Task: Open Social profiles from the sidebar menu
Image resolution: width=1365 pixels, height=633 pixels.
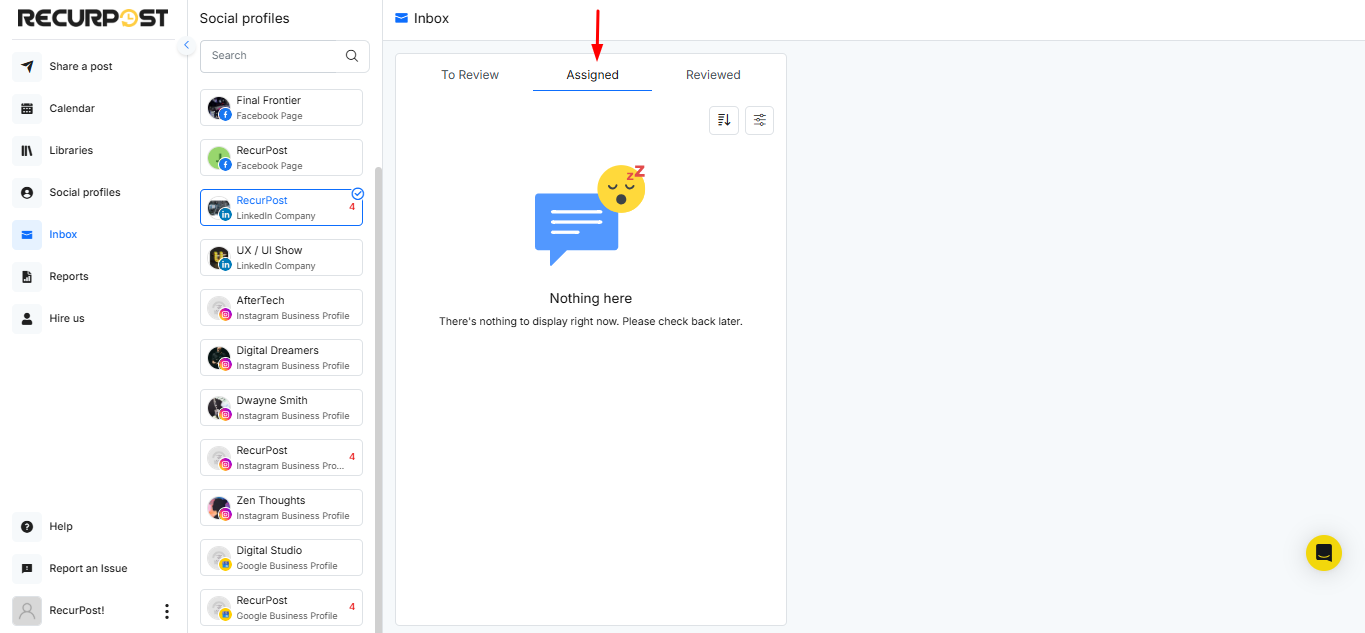Action: [x=85, y=192]
